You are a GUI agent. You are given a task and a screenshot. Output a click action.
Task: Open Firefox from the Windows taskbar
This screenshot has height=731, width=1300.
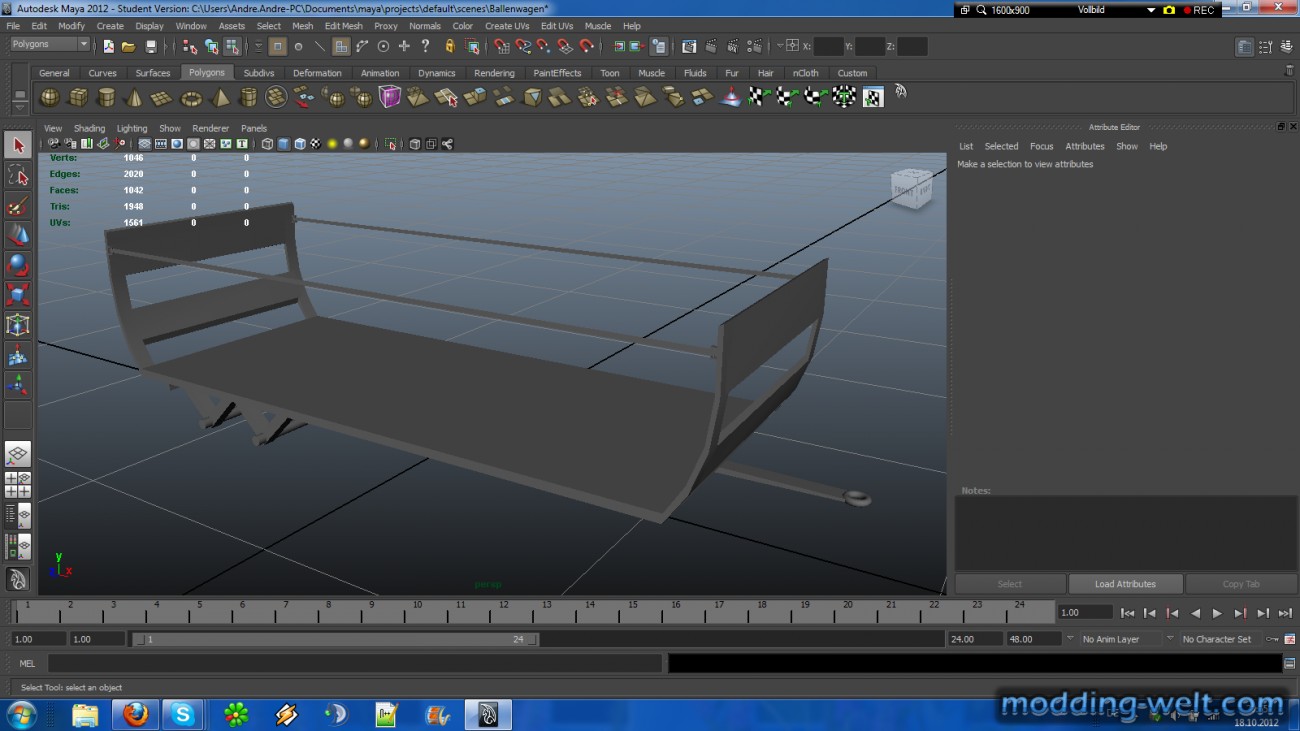coord(135,714)
